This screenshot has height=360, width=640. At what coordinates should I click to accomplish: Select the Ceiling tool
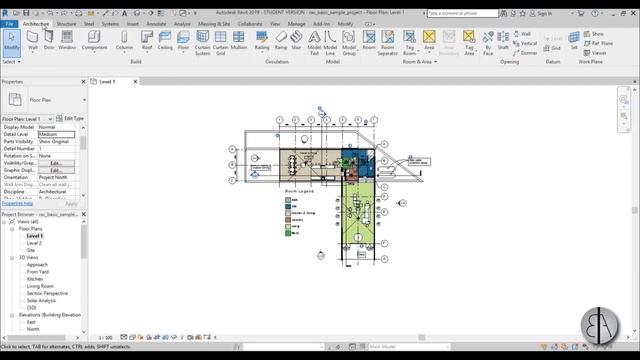(x=165, y=41)
